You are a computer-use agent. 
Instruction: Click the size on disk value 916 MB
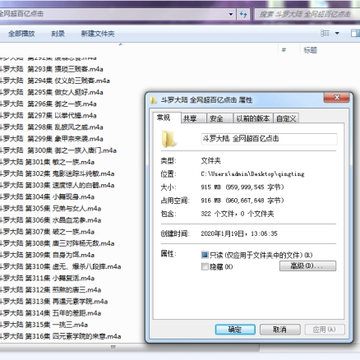coord(242,200)
